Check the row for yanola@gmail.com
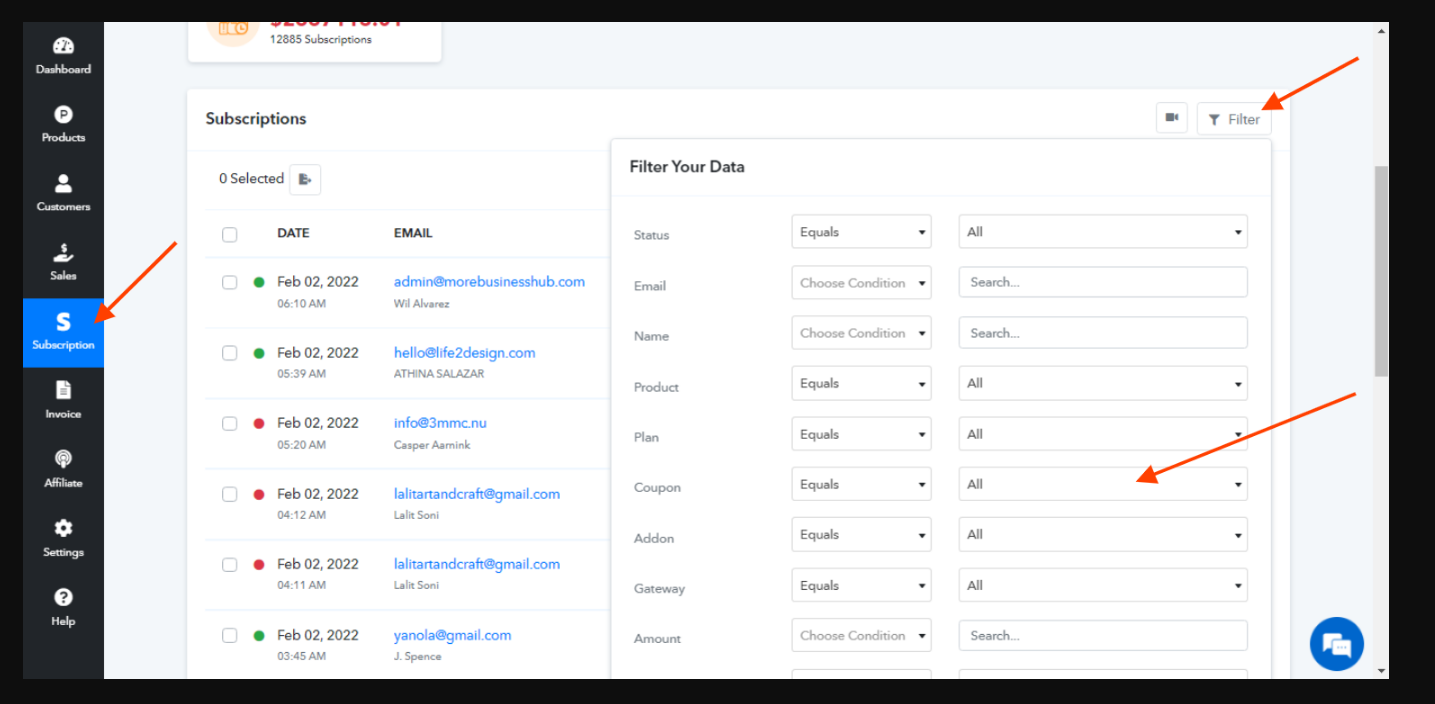This screenshot has height=704, width=1435. 230,635
